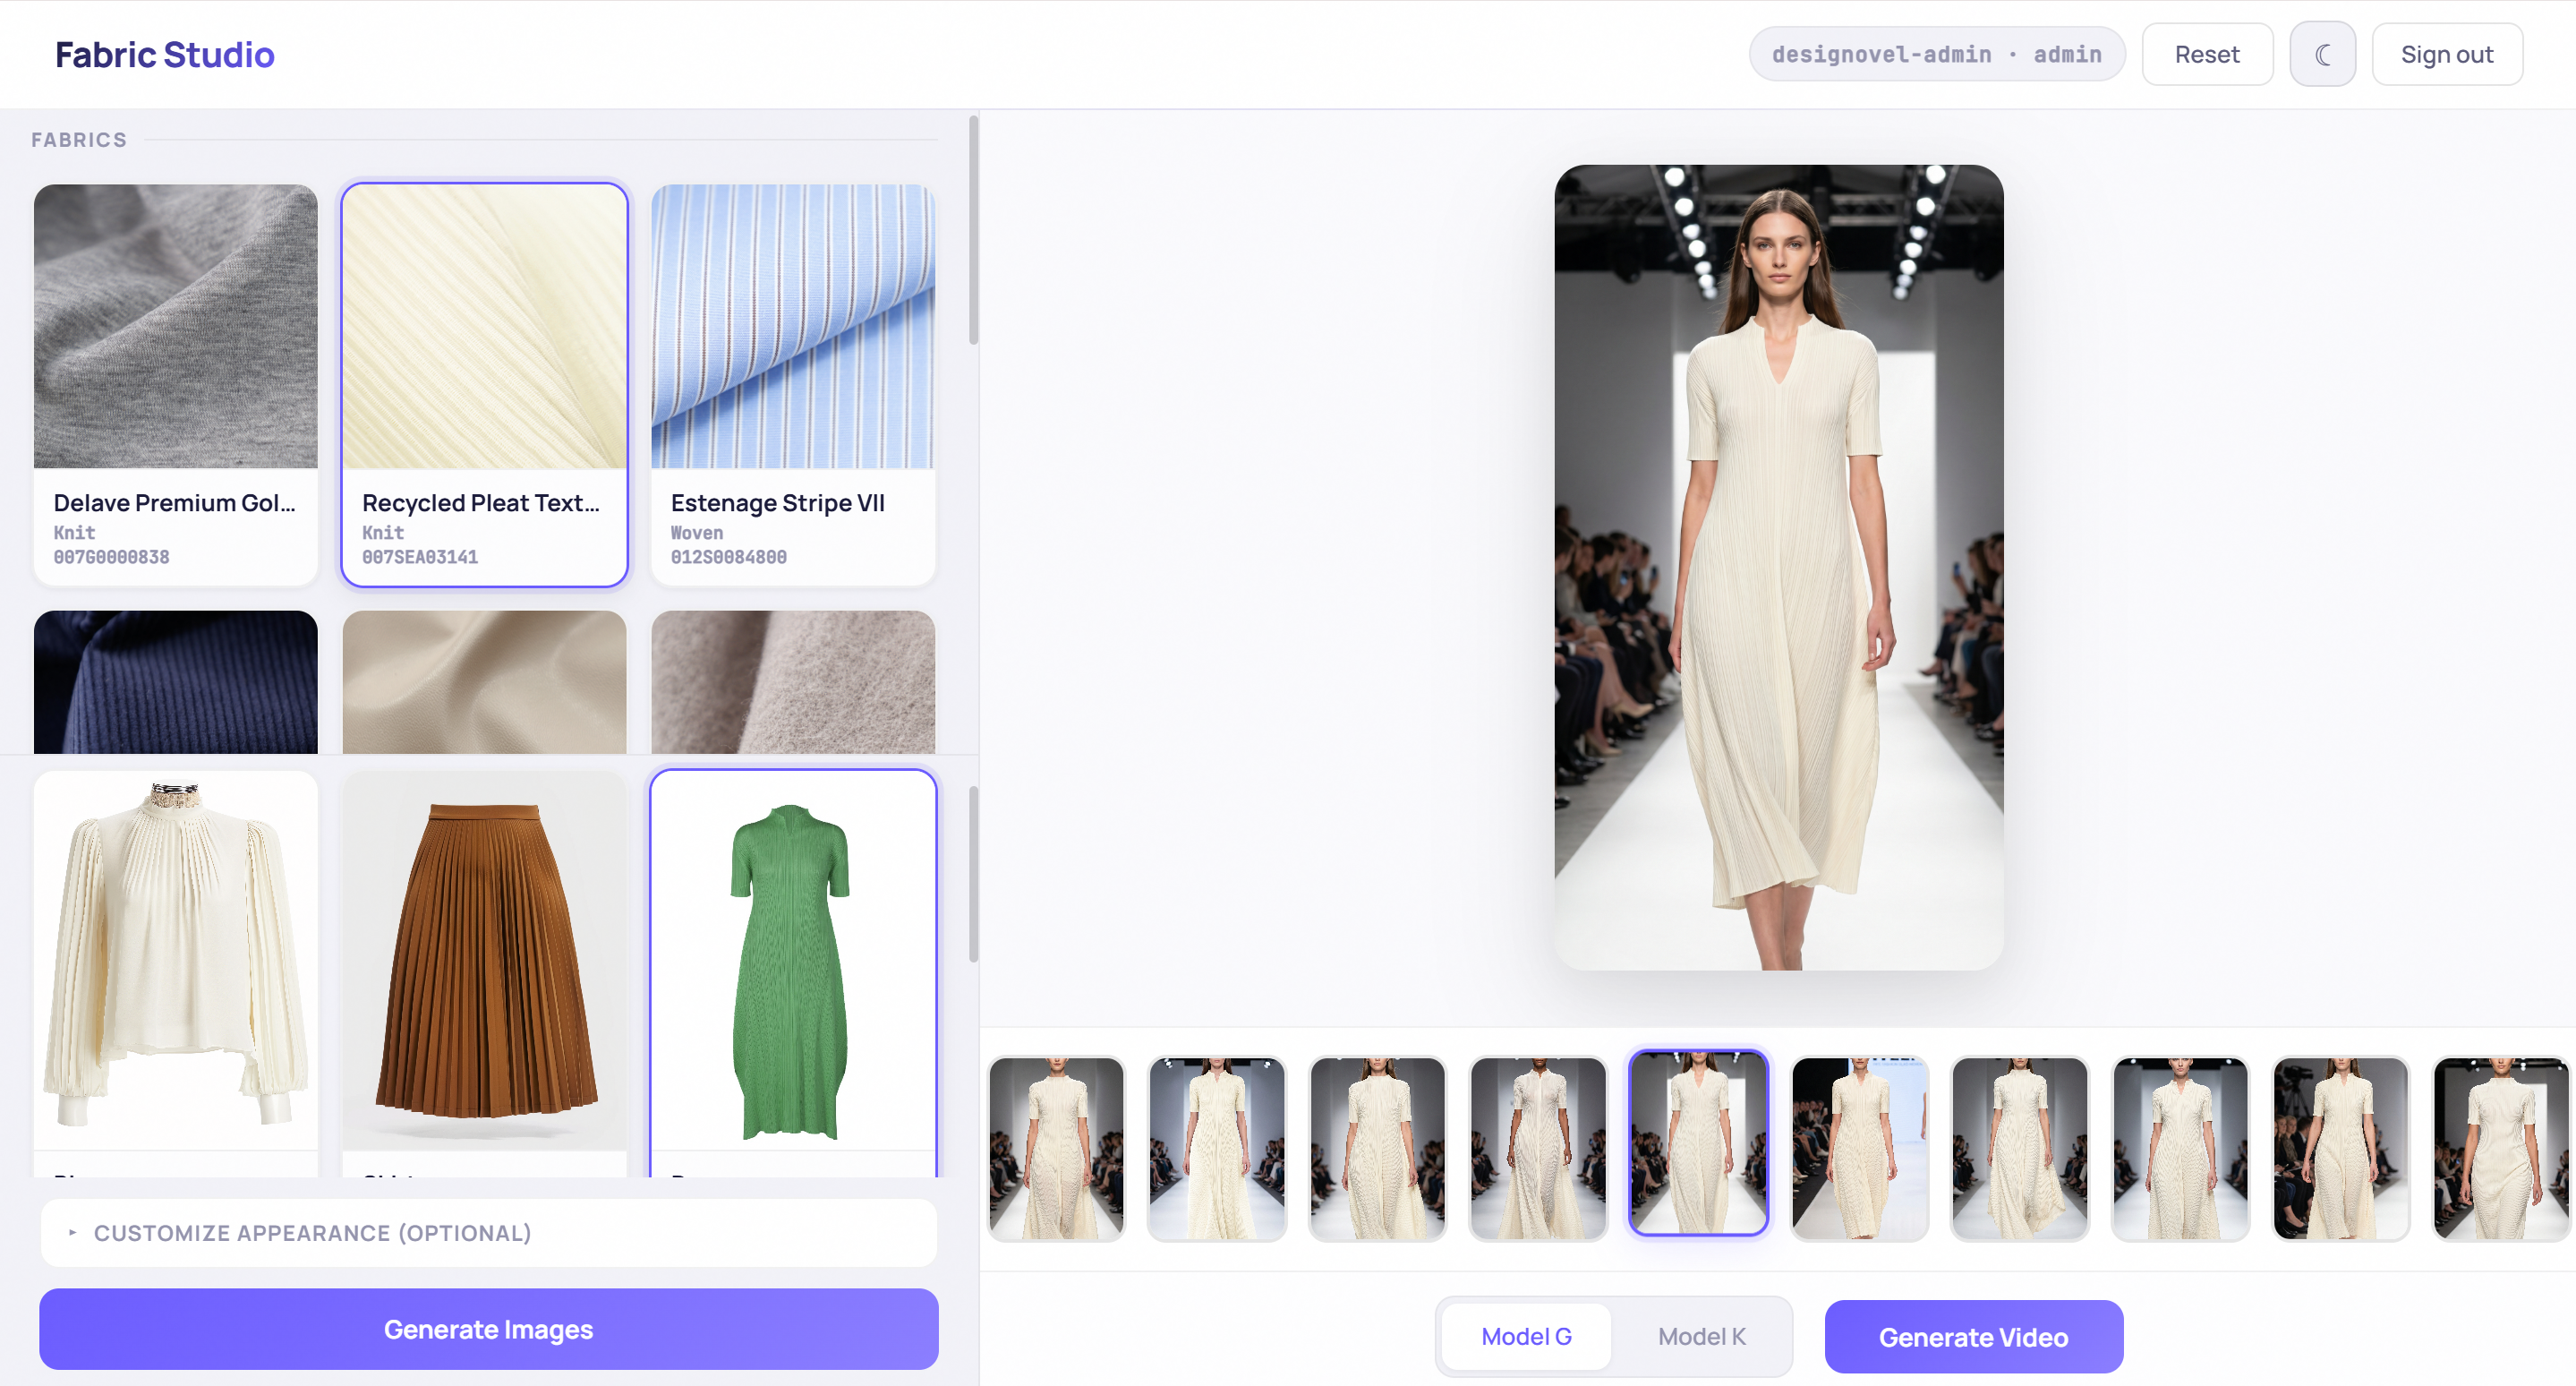View the seventh generated runway thumbnail
This screenshot has height=1386, width=2576.
pyautogui.click(x=2019, y=1148)
